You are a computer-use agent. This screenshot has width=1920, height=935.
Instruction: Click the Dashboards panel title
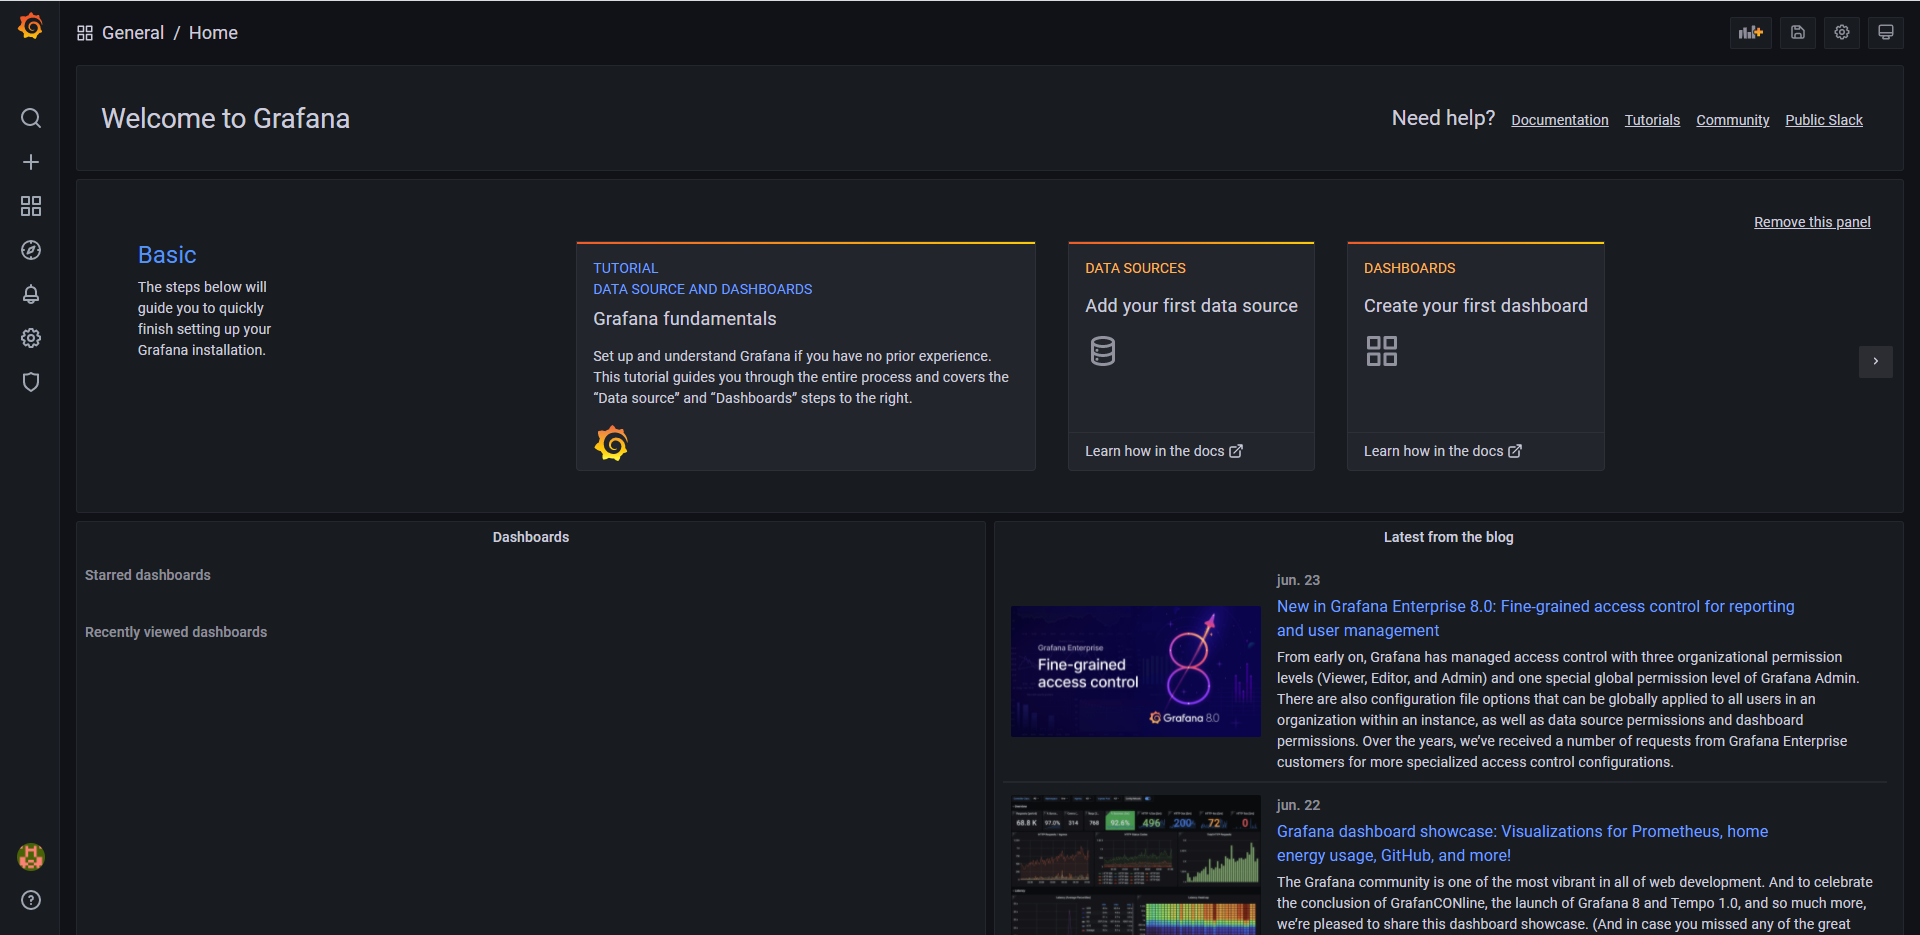[x=531, y=537]
